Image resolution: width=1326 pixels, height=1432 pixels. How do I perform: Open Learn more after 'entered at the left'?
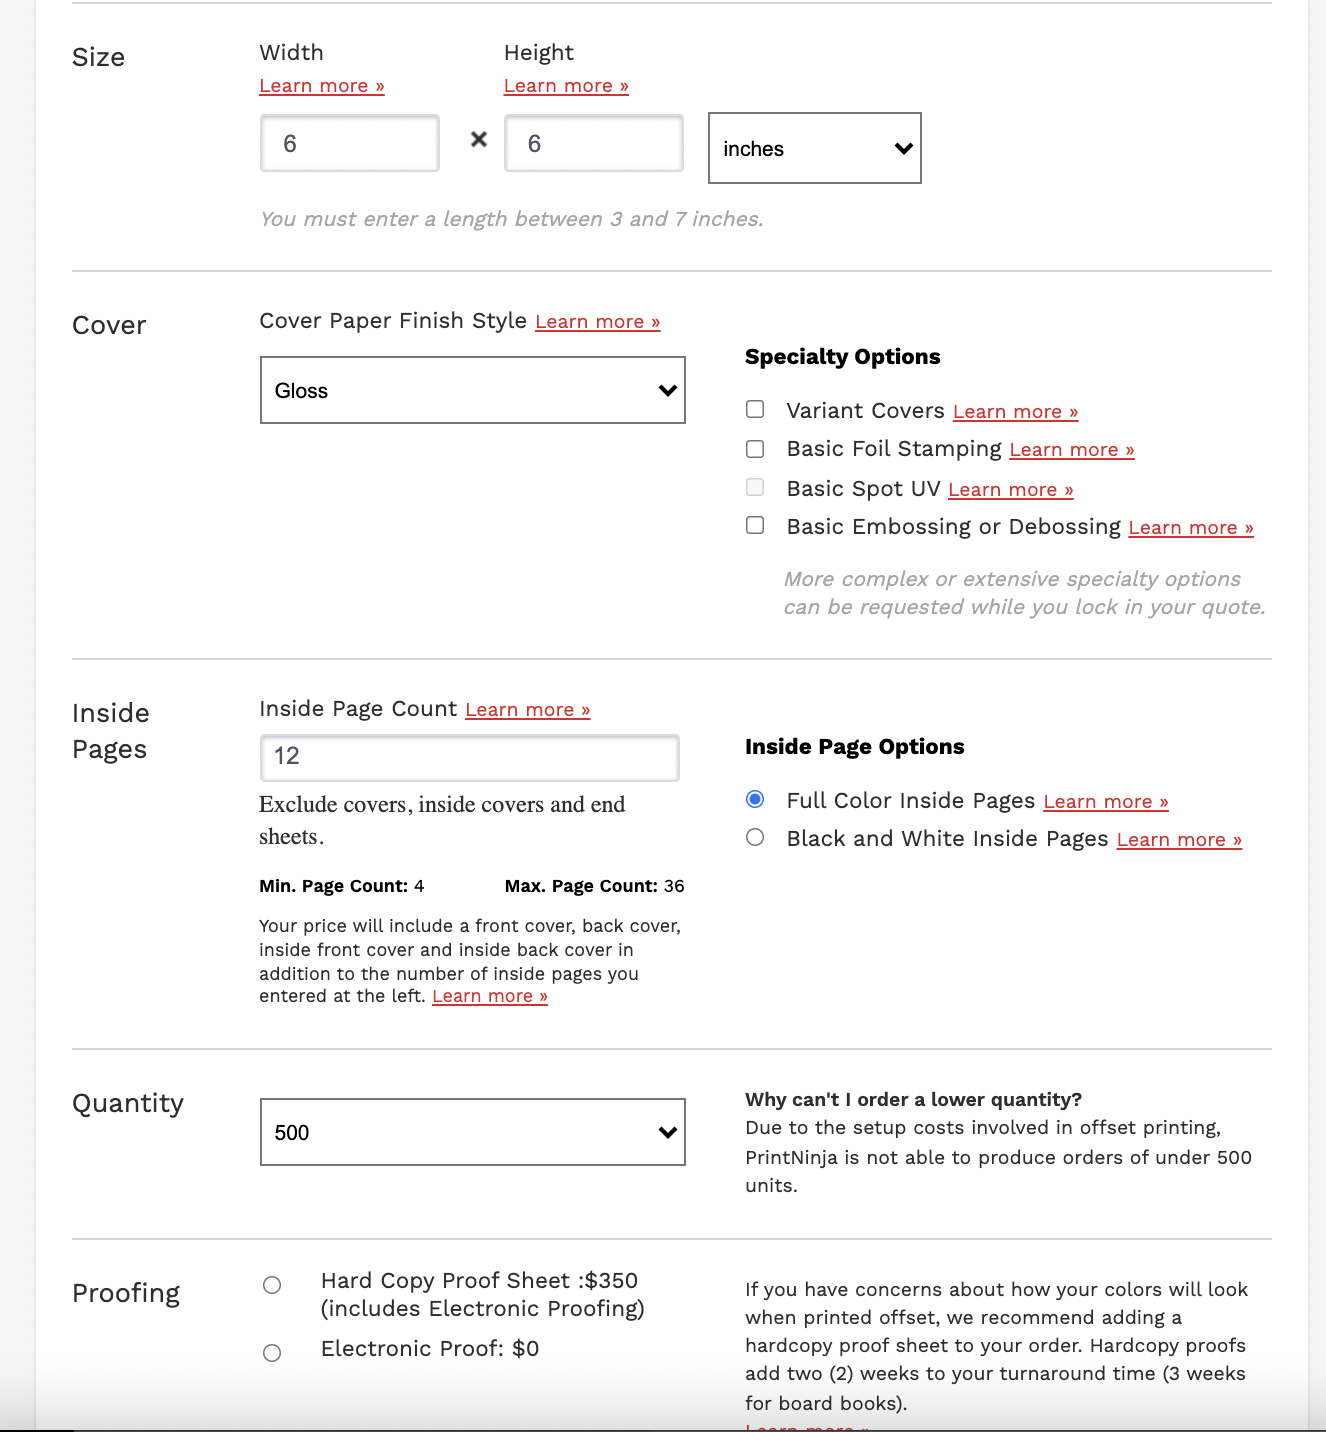[490, 996]
